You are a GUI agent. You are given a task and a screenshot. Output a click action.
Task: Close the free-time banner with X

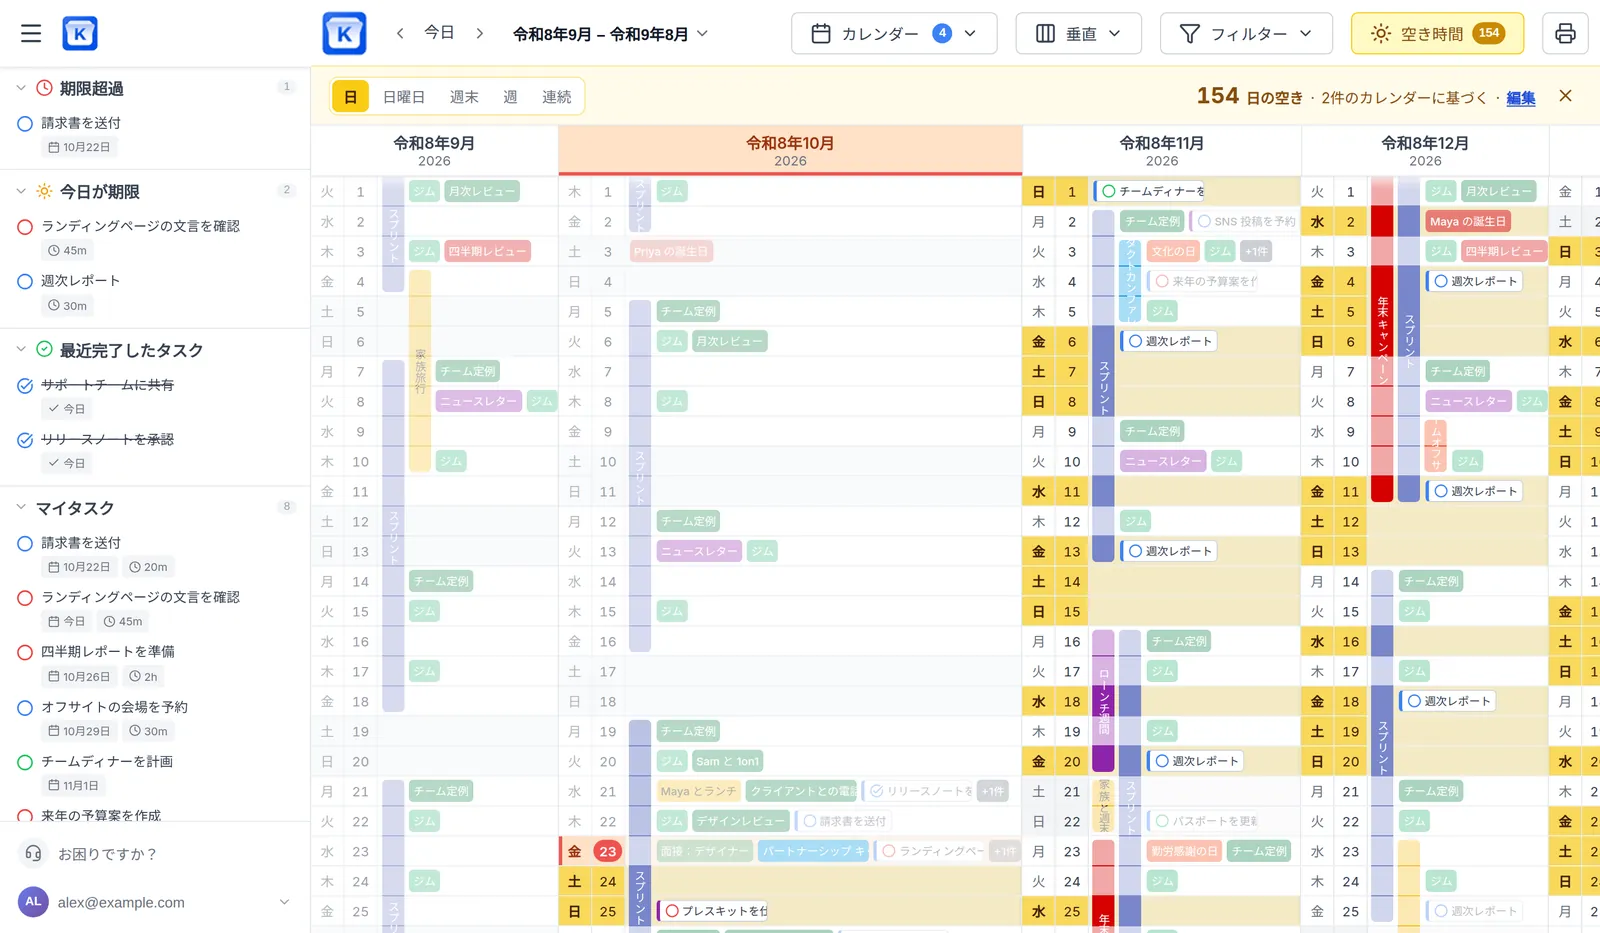click(x=1565, y=96)
